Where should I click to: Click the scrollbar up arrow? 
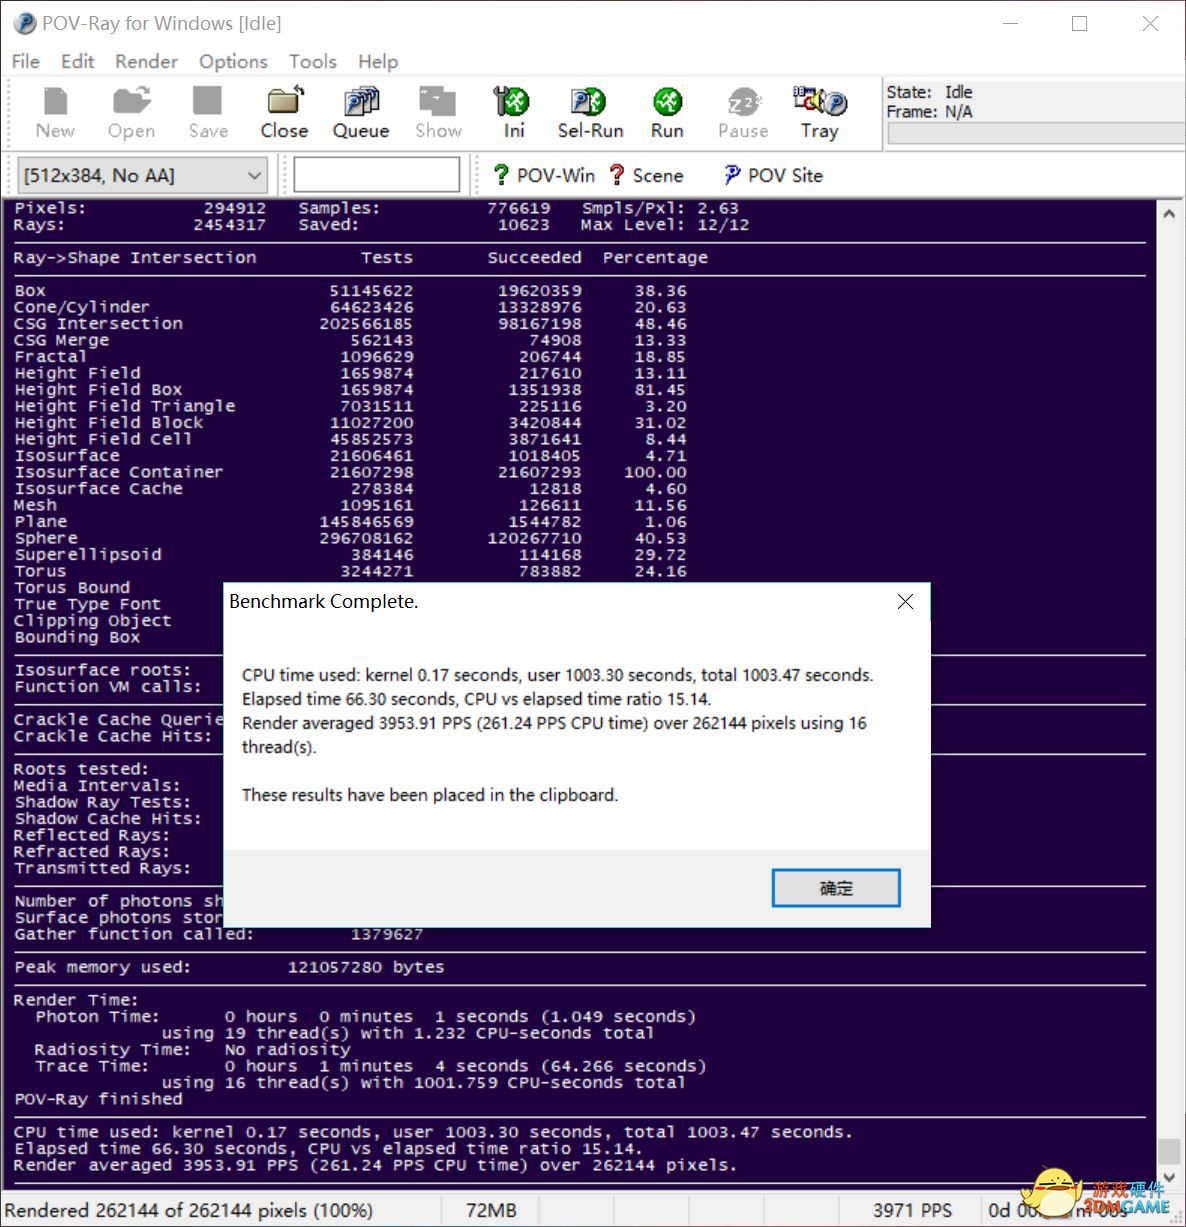click(x=1168, y=213)
